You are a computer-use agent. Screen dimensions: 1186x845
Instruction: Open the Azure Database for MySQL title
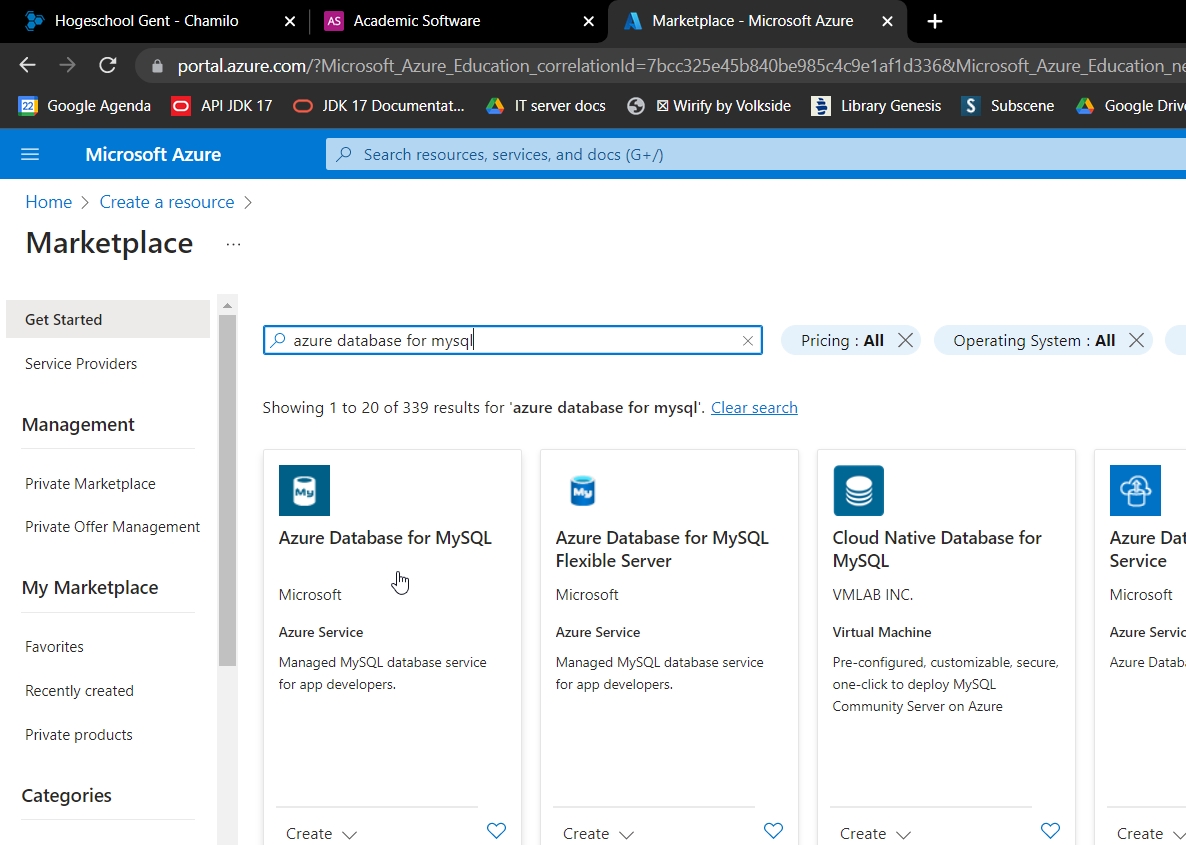385,538
